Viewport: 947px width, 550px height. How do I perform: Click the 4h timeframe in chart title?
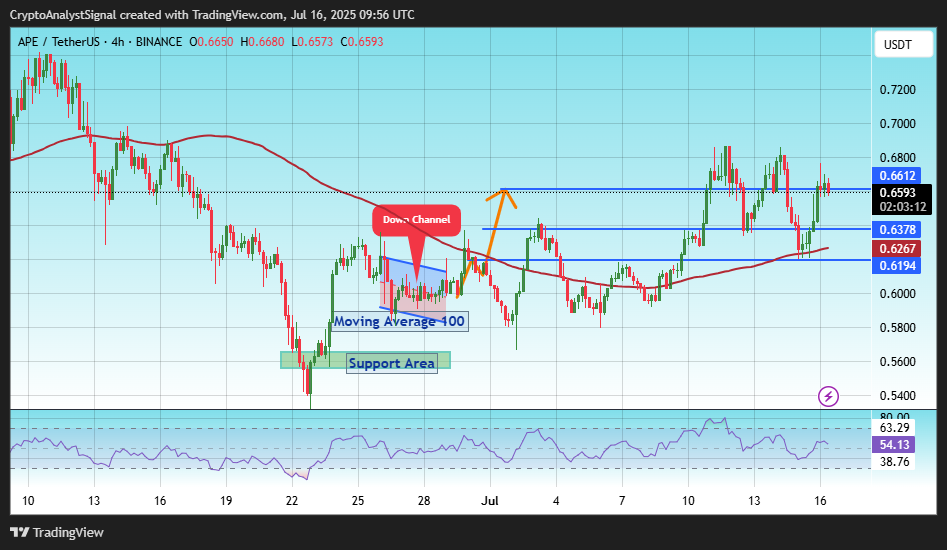[x=118, y=42]
